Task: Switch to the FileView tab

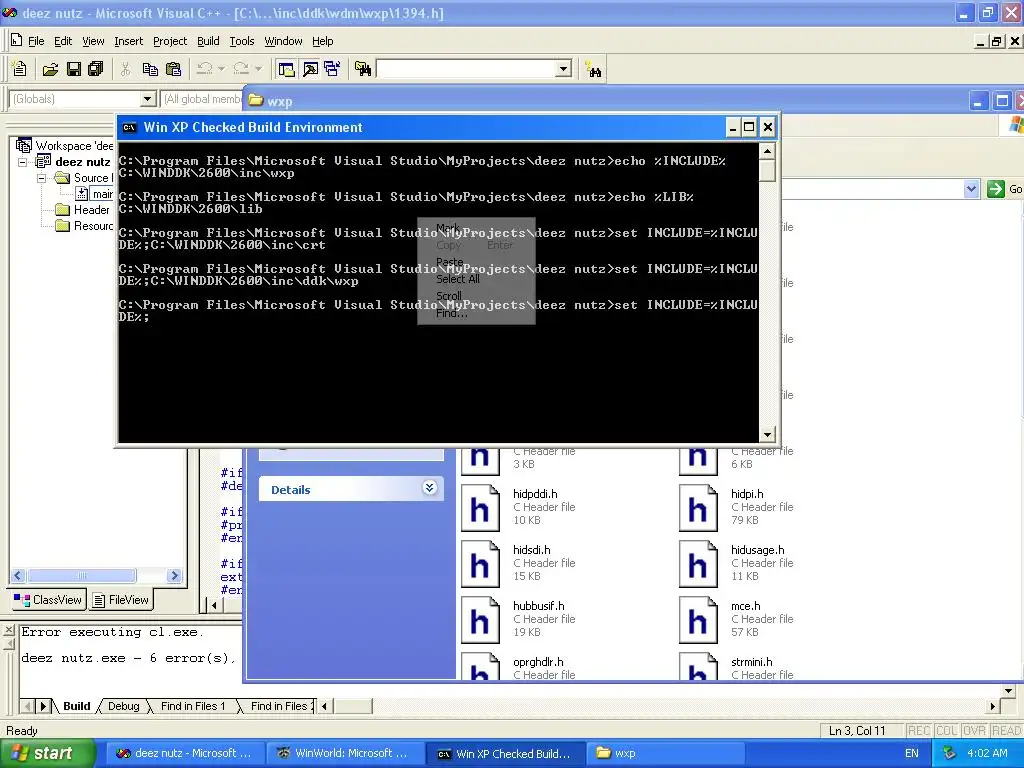Action: [120, 600]
